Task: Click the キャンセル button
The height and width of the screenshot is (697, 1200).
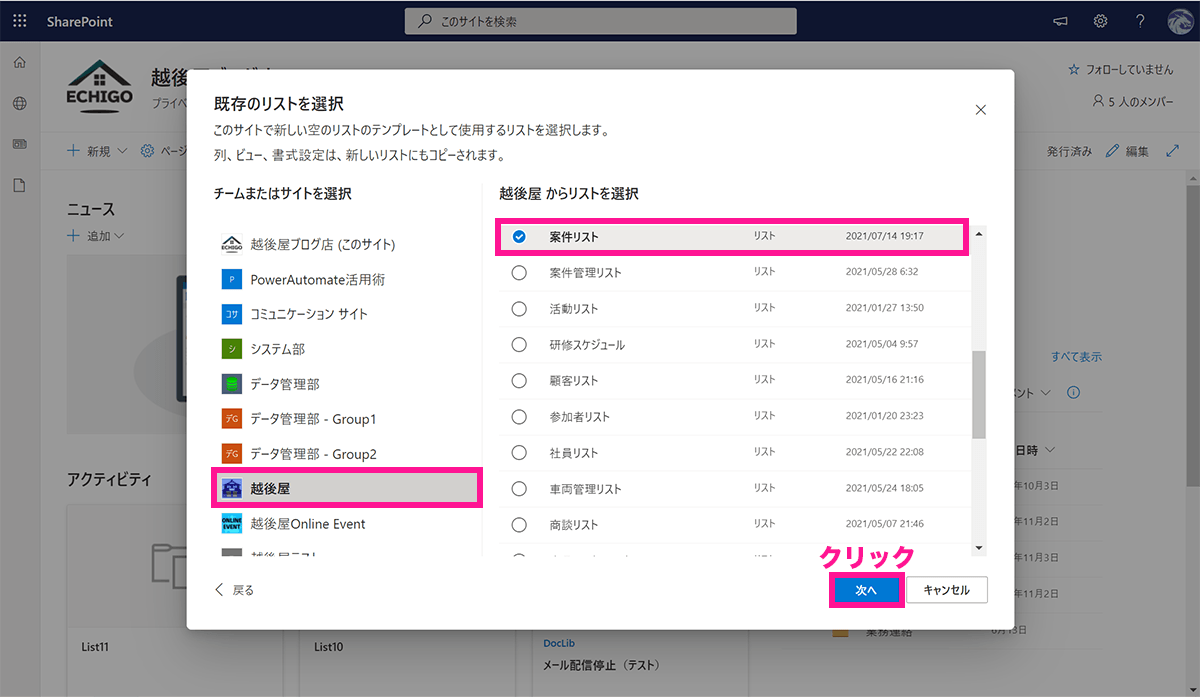Action: [946, 590]
